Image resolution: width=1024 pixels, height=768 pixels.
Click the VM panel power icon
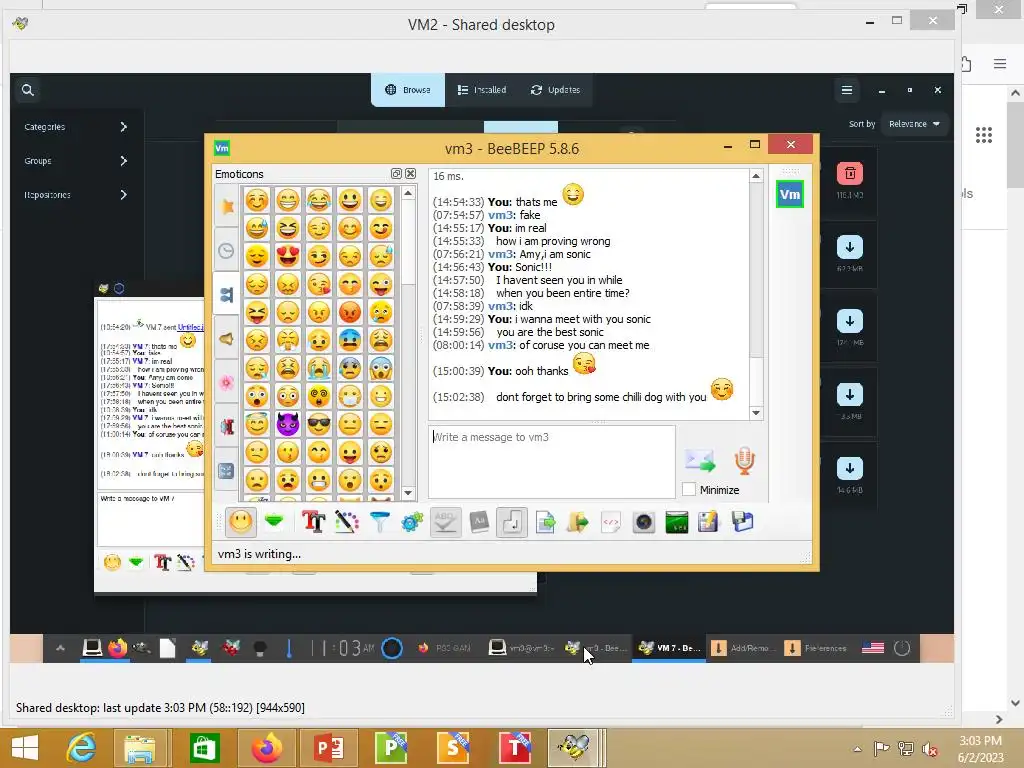pyautogui.click(x=902, y=648)
